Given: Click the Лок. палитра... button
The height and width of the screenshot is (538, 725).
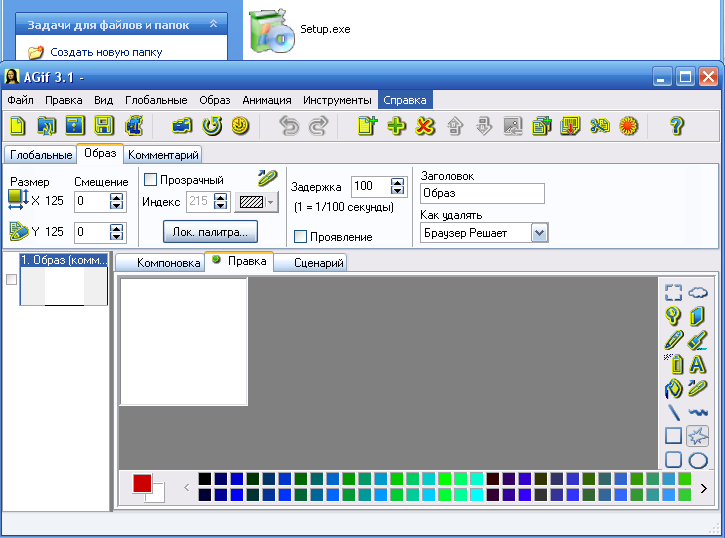Looking at the screenshot, I should coord(210,232).
